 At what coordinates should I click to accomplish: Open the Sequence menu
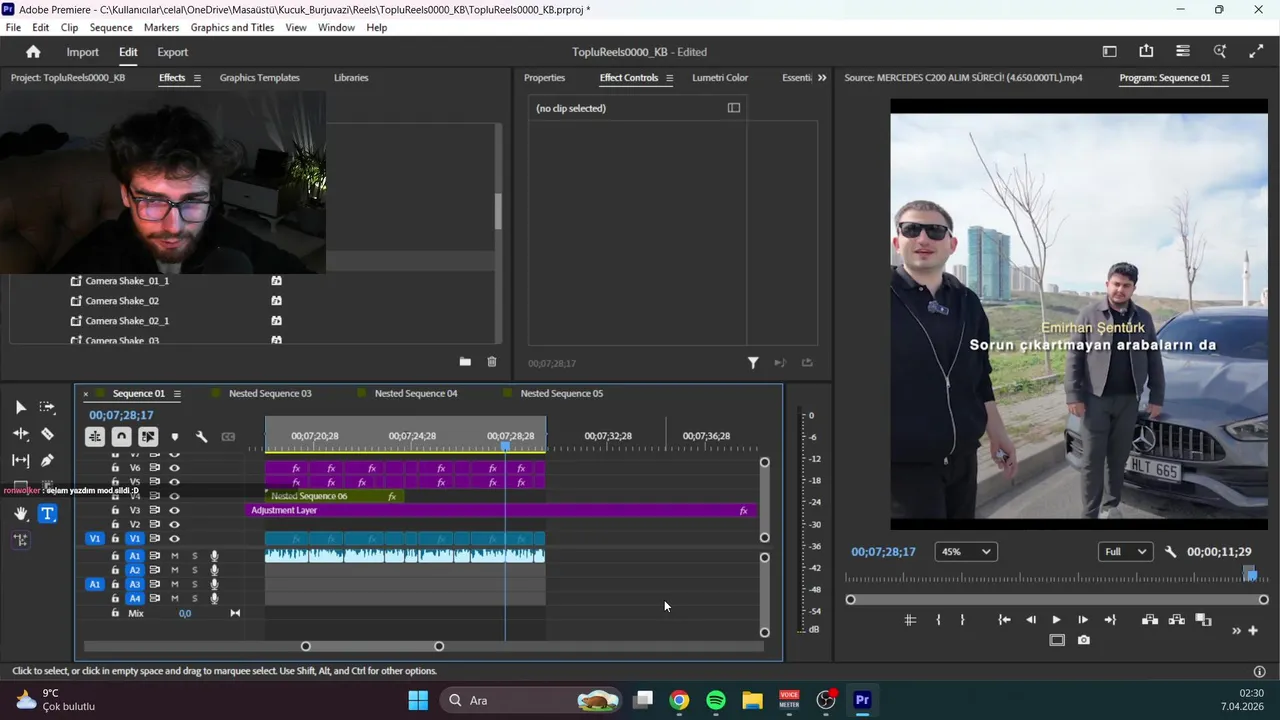[x=110, y=28]
